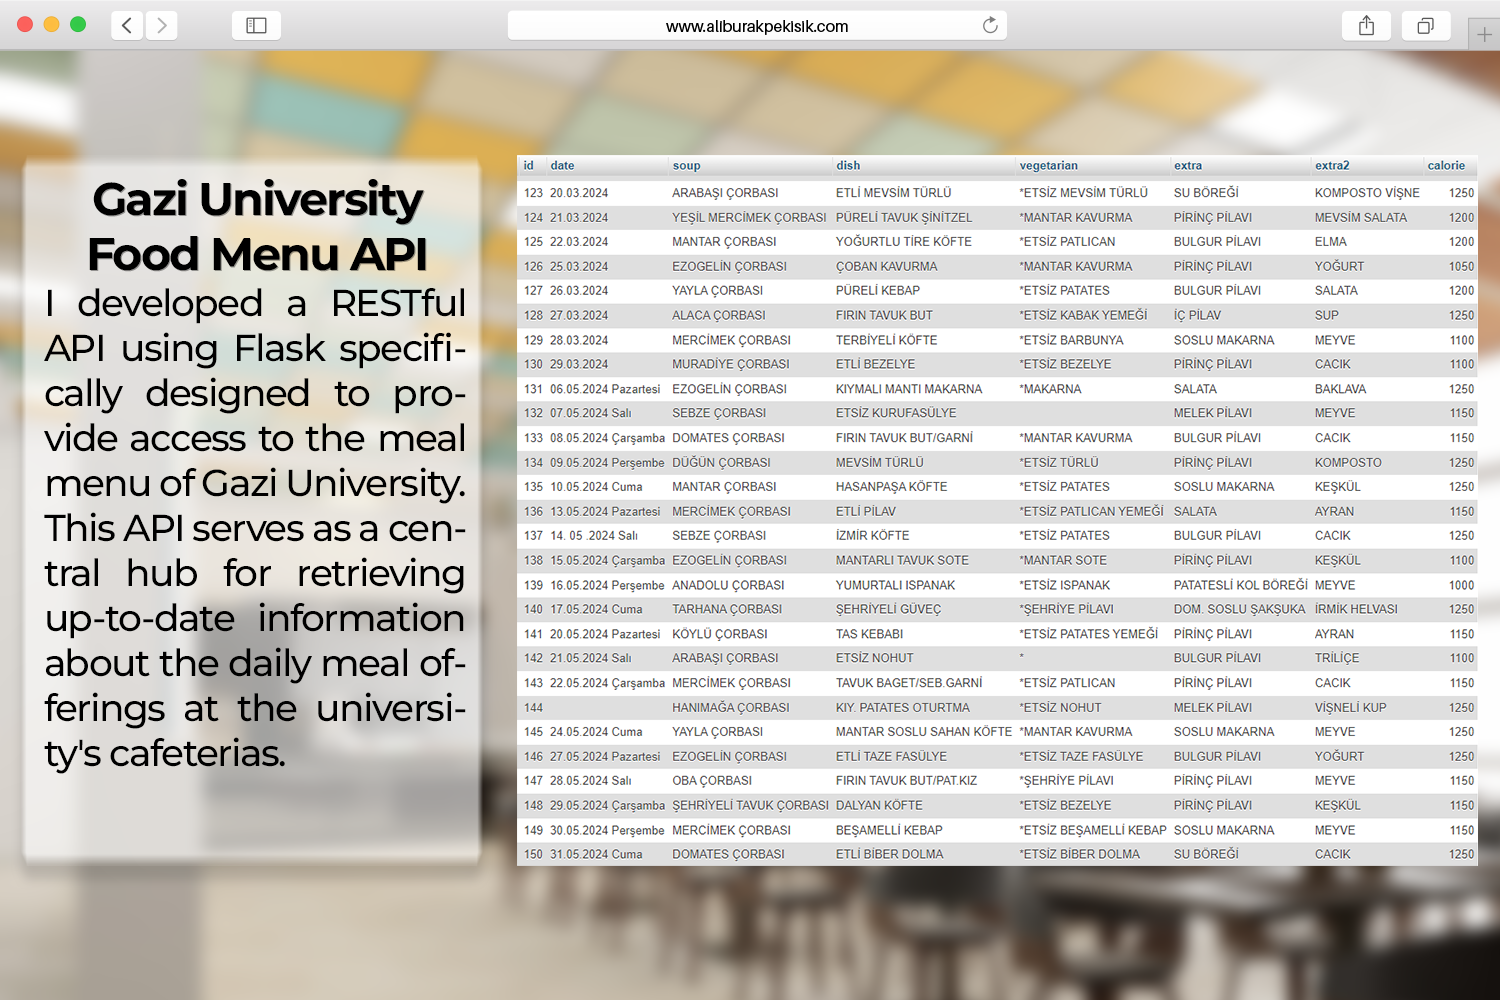Select 'PATATESLİ KOL BÖREĞİ' extra cell
The width and height of the screenshot is (1500, 1000).
[x=1240, y=586]
